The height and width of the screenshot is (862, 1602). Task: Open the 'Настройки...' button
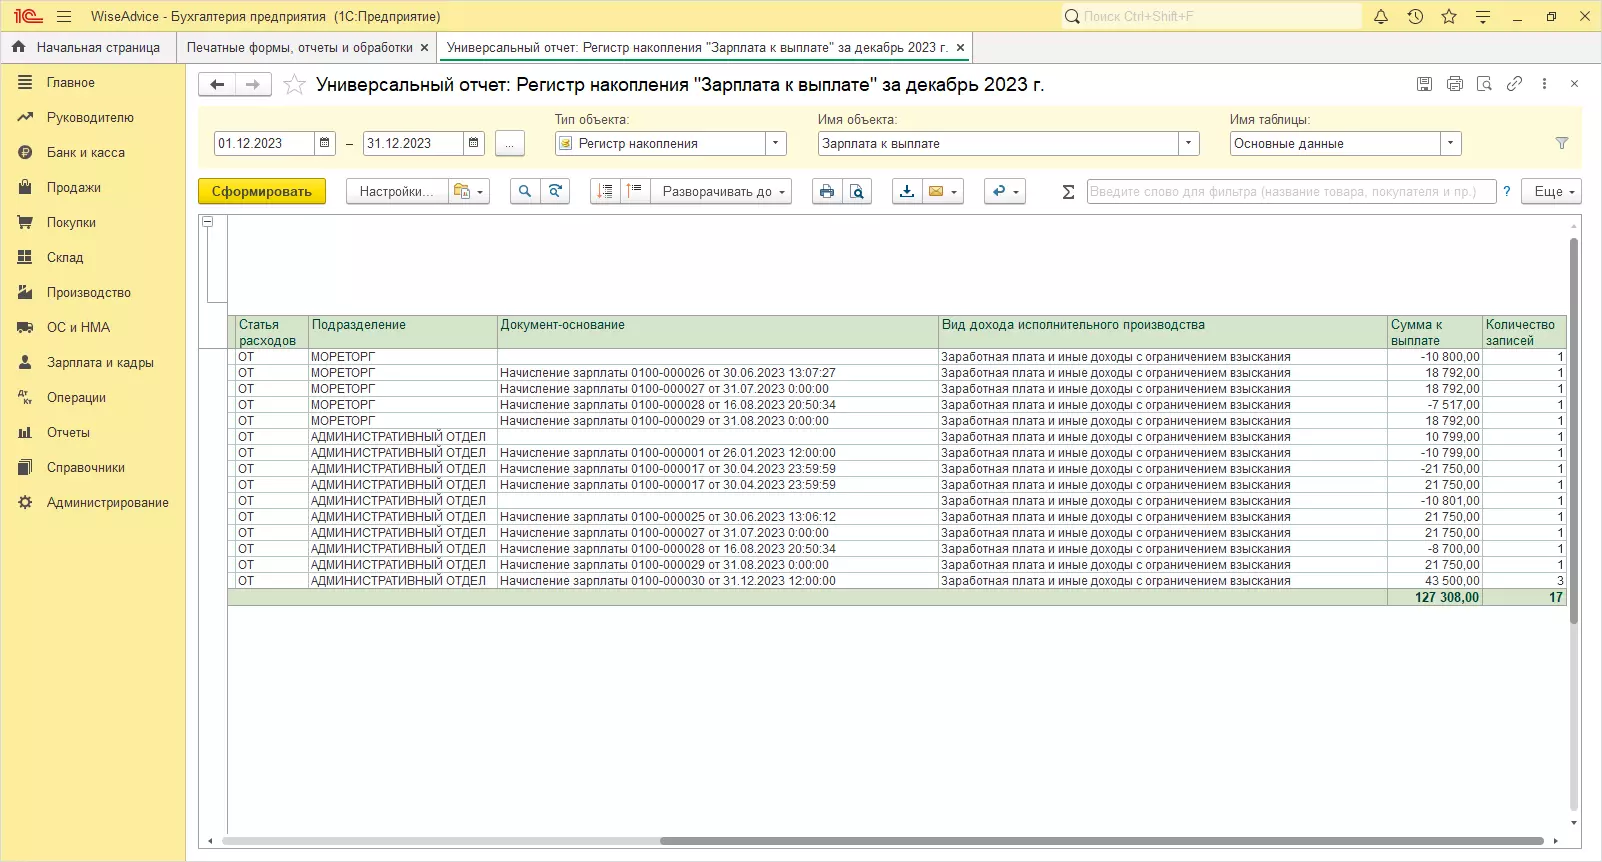coord(396,191)
